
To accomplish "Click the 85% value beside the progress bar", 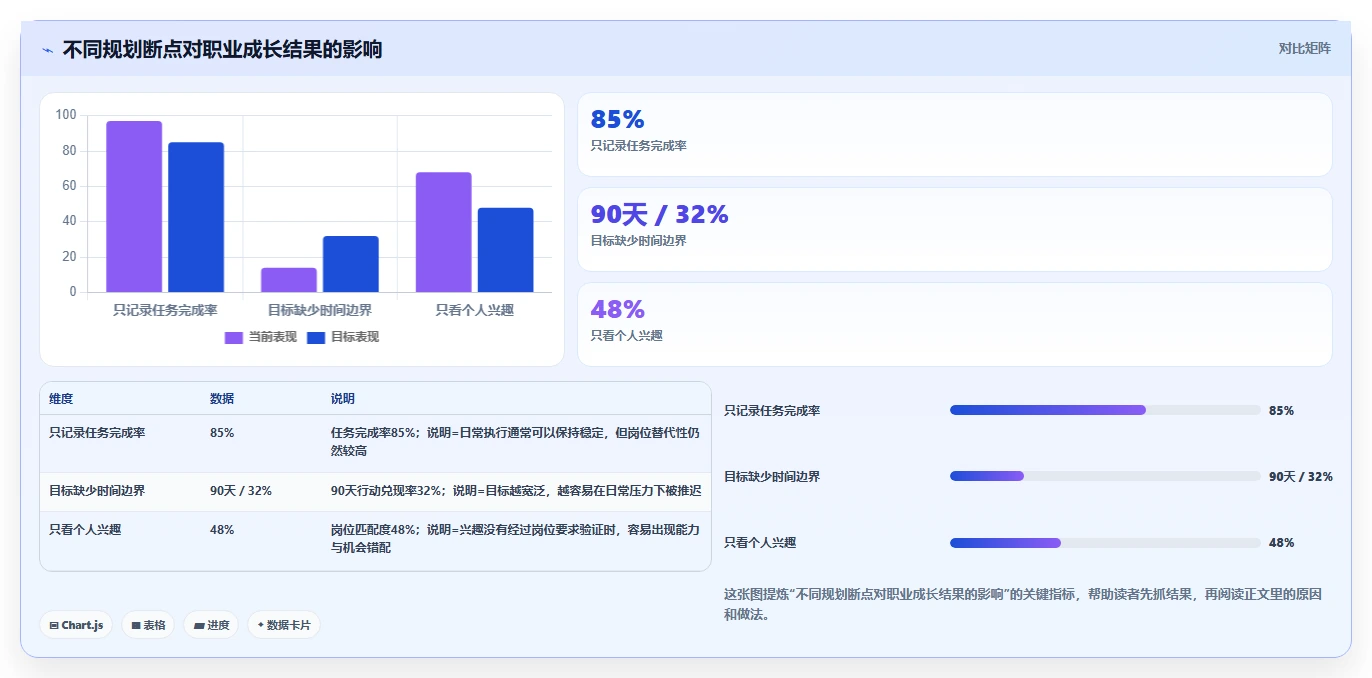I will point(1281,411).
